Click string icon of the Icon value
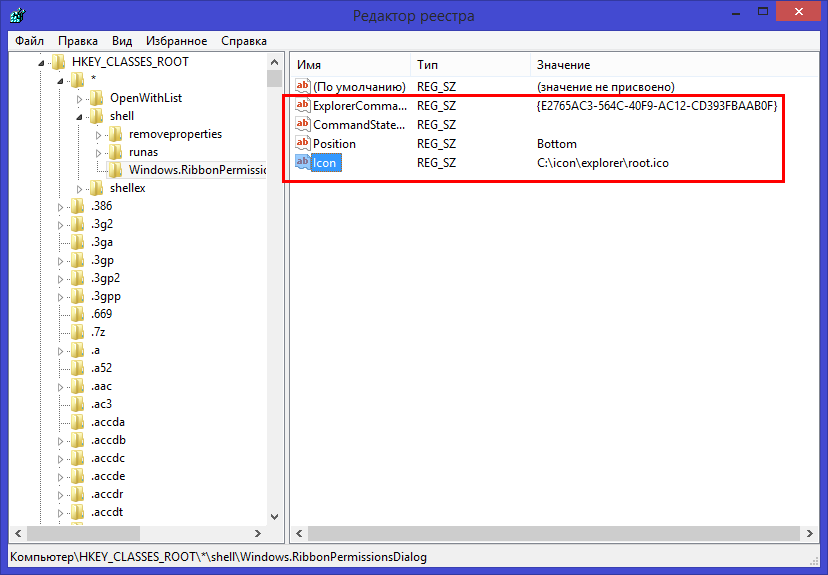Screen dimensions: 828x575 [303, 162]
